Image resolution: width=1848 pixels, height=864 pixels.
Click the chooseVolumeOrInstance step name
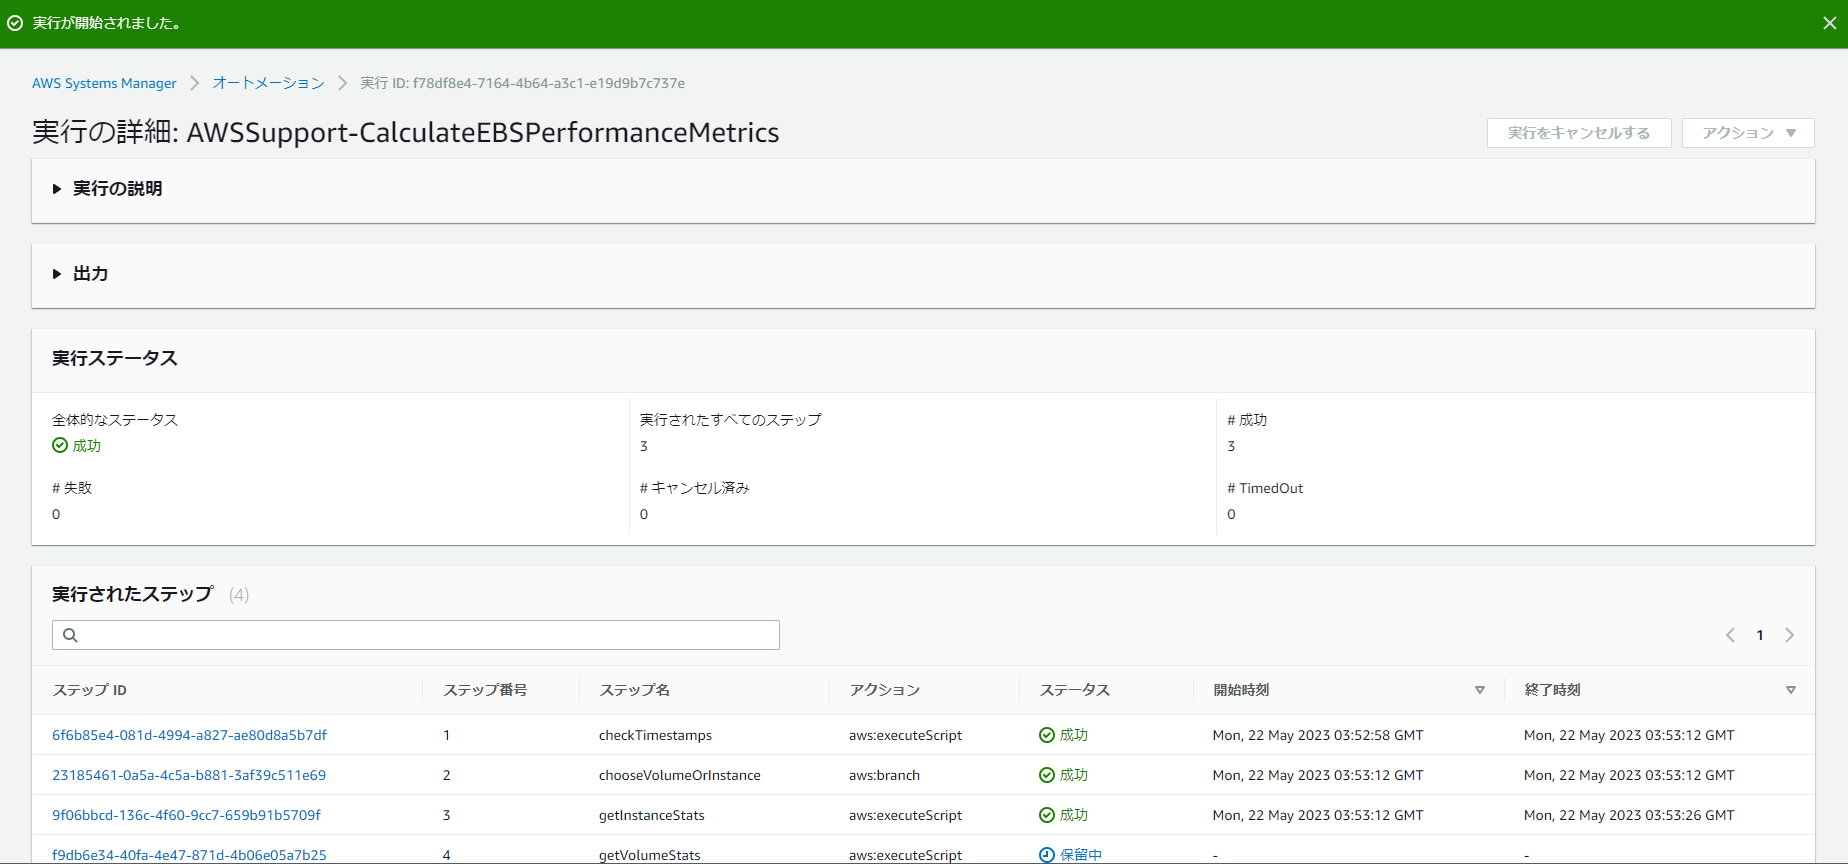click(x=680, y=775)
